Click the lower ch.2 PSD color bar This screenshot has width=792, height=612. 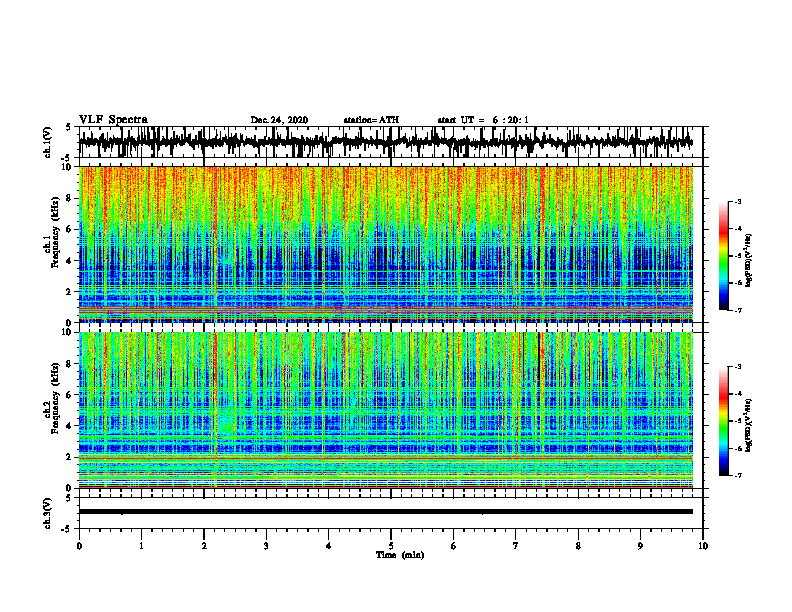tap(724, 421)
